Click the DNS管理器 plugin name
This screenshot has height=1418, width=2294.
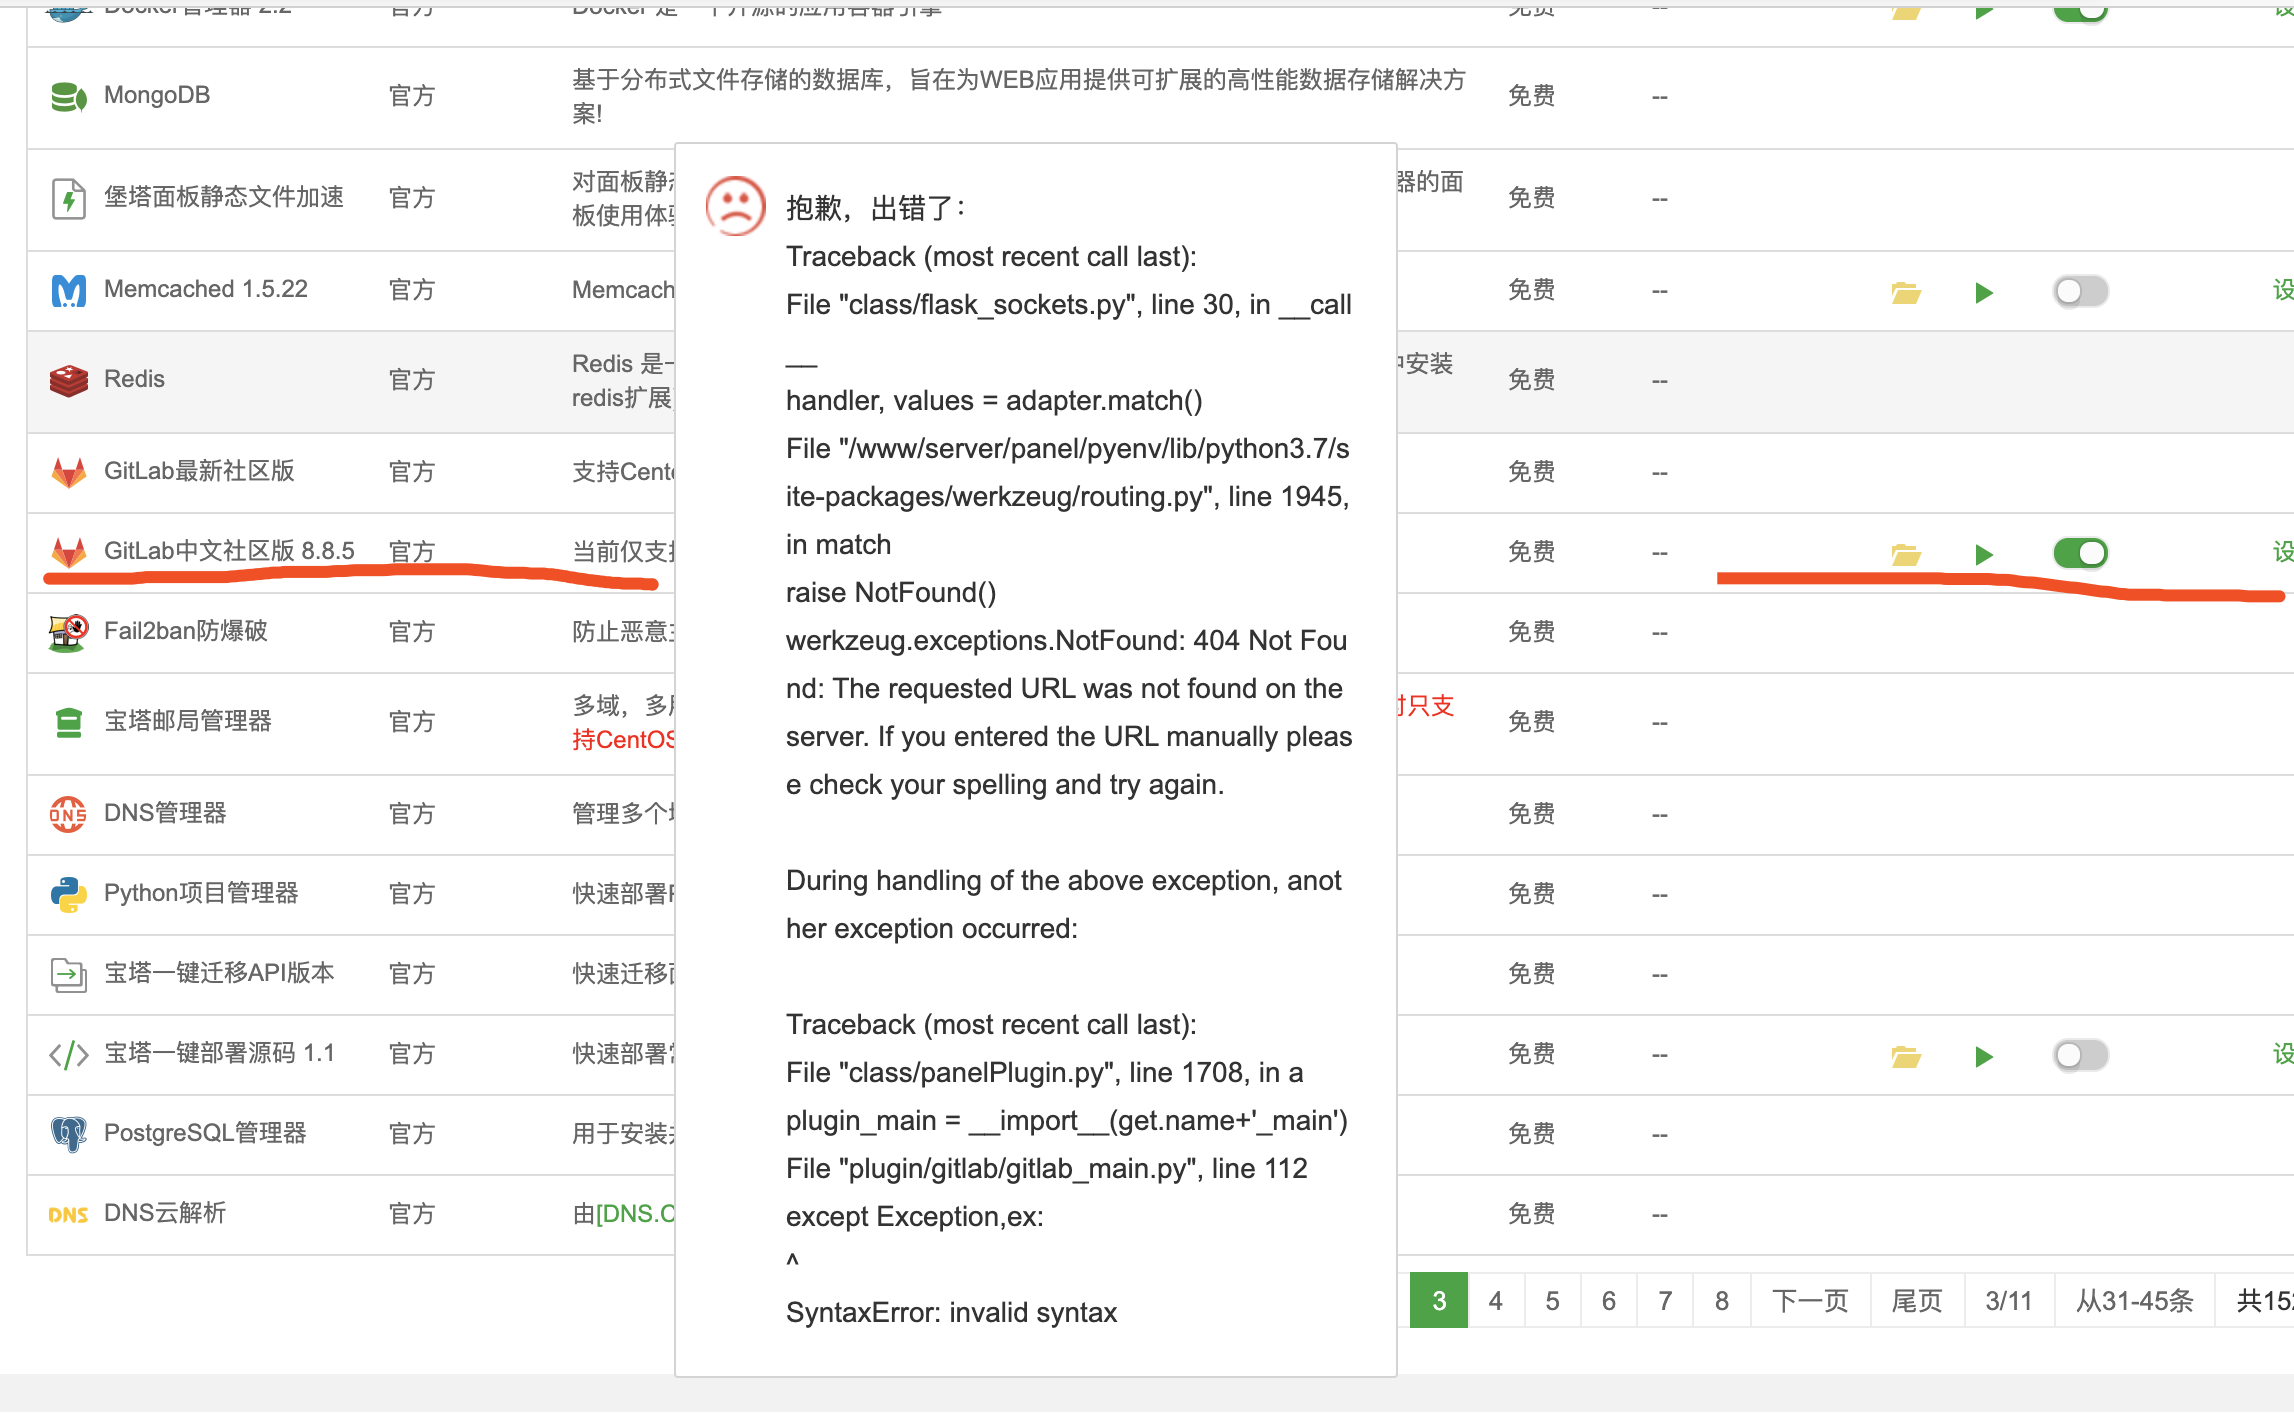(165, 813)
